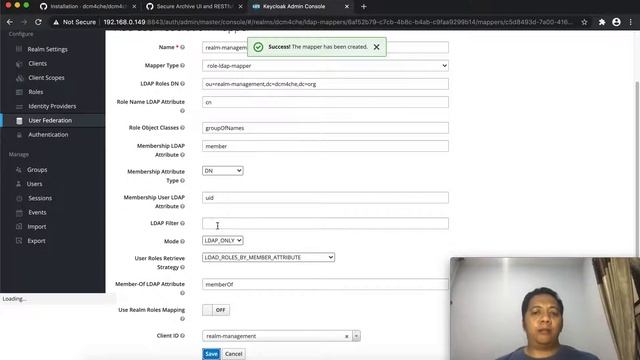Open the Roles sidebar item

coord(36,92)
